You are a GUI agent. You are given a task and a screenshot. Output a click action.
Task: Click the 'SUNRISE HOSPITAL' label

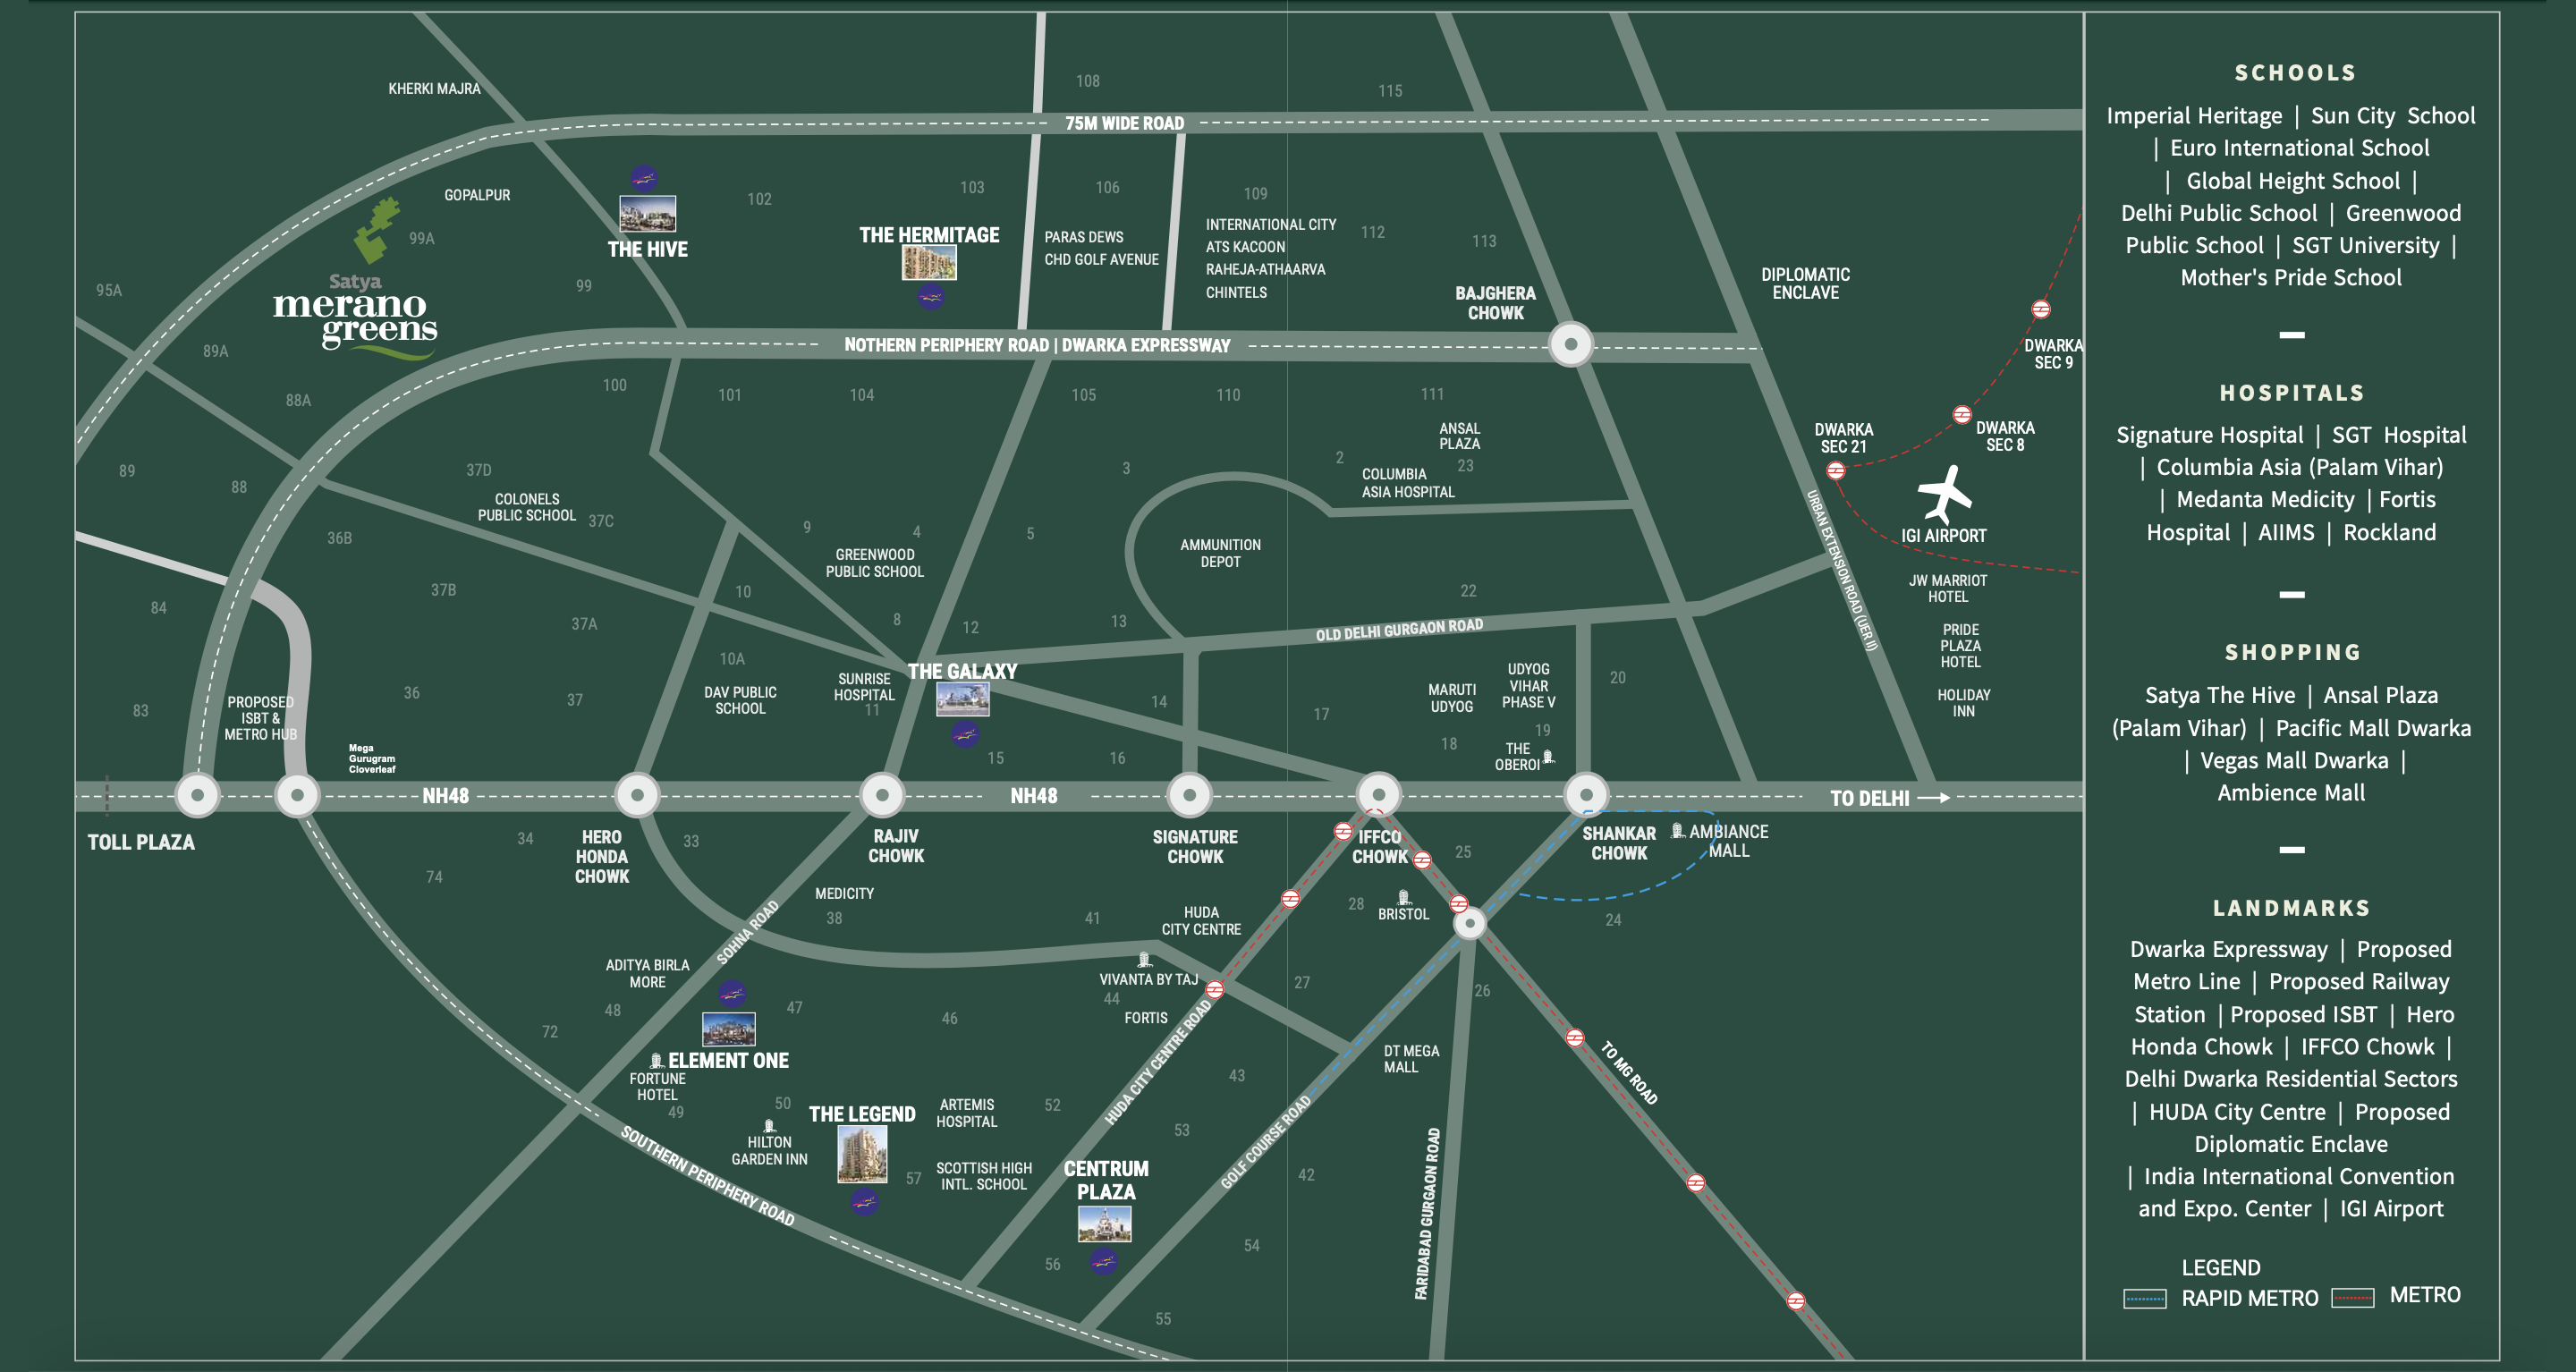coord(864,687)
